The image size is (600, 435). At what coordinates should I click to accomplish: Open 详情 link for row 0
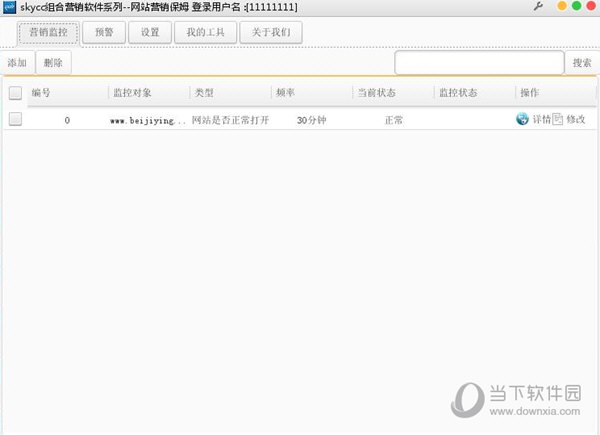pos(542,120)
